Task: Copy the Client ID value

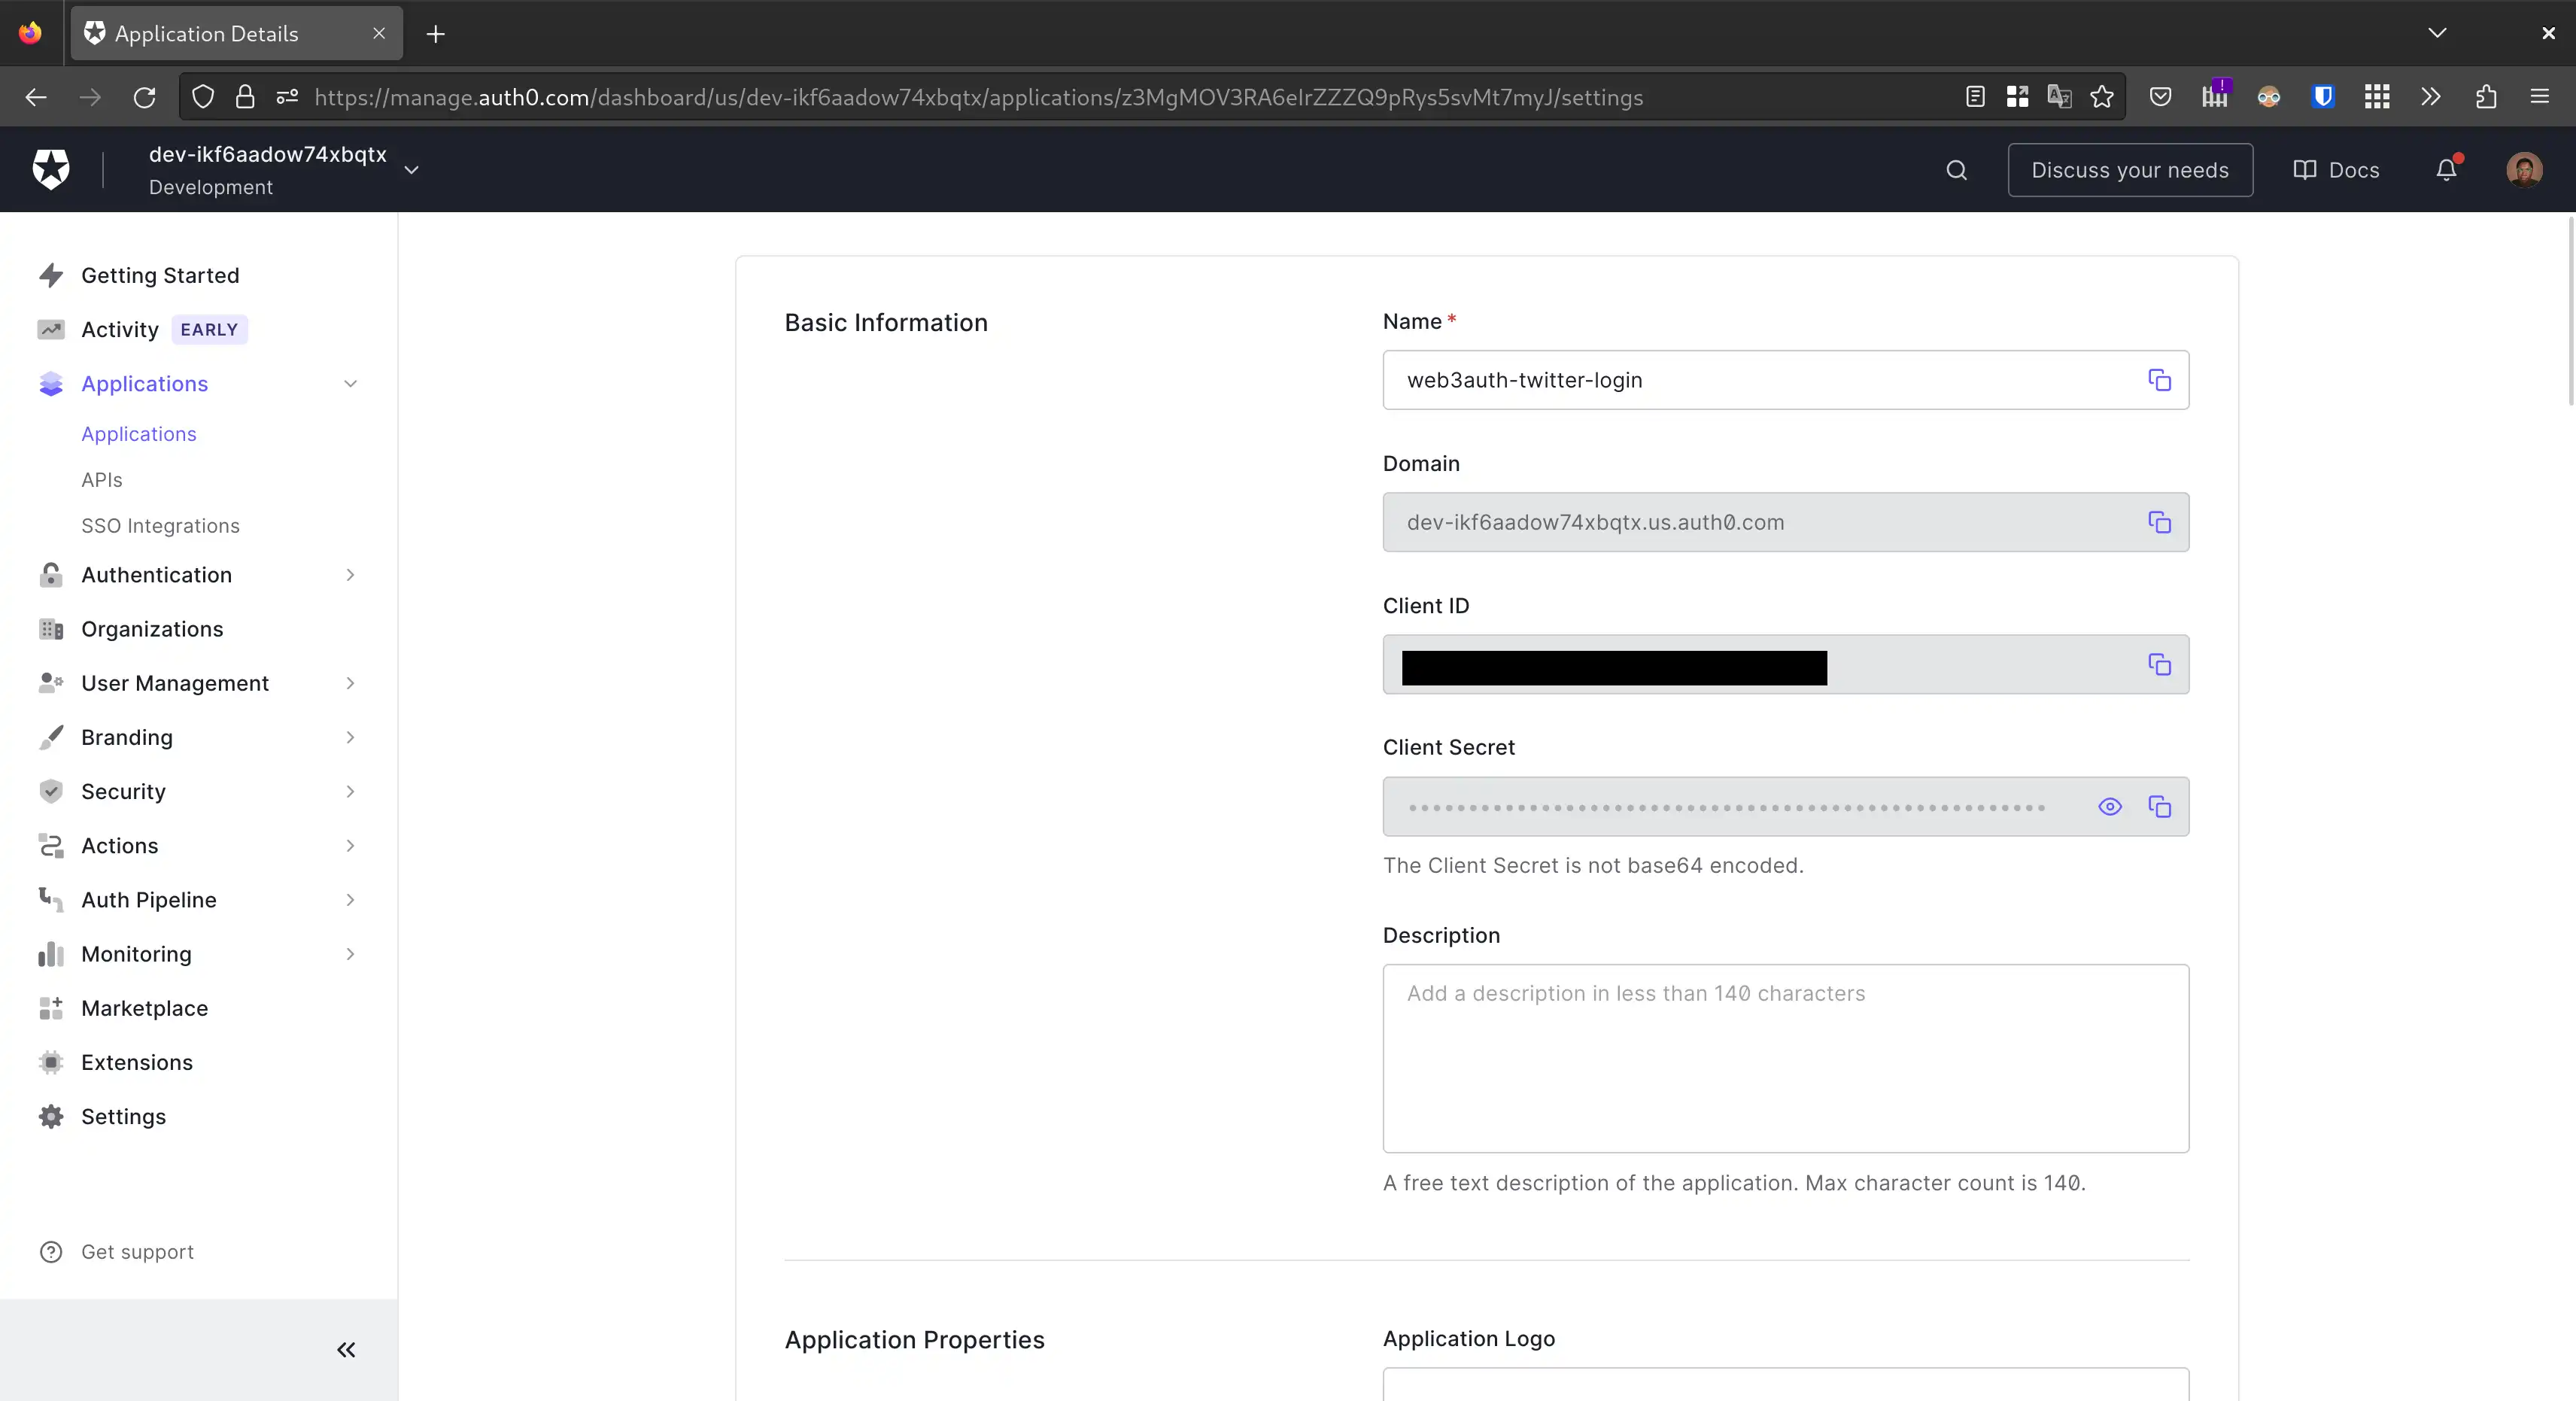Action: click(2159, 664)
